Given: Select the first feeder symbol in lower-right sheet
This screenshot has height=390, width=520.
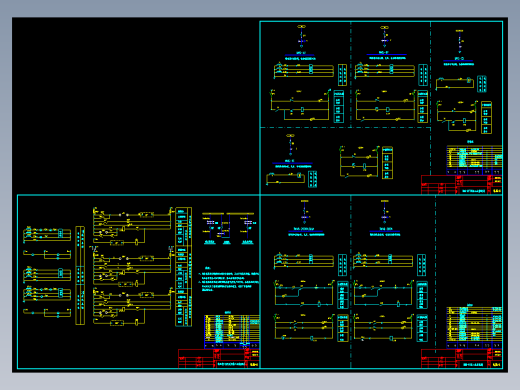Looking at the screenshot, I should click(304, 212).
